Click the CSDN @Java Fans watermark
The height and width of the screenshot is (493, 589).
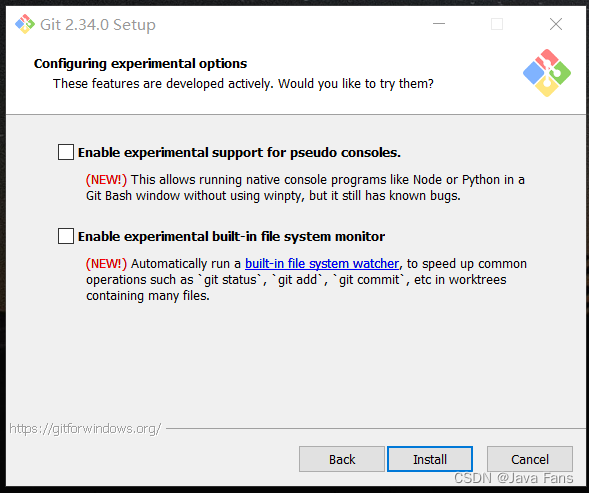tap(513, 478)
